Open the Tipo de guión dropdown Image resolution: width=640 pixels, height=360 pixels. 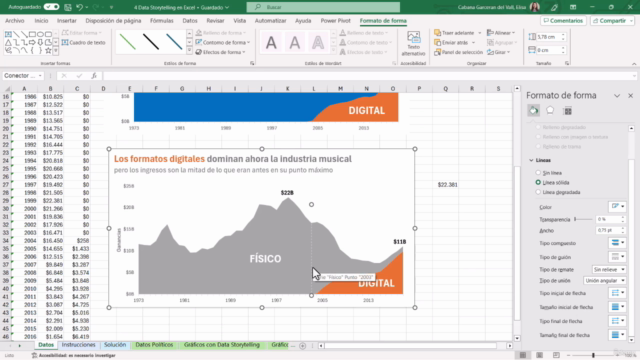tap(617, 257)
